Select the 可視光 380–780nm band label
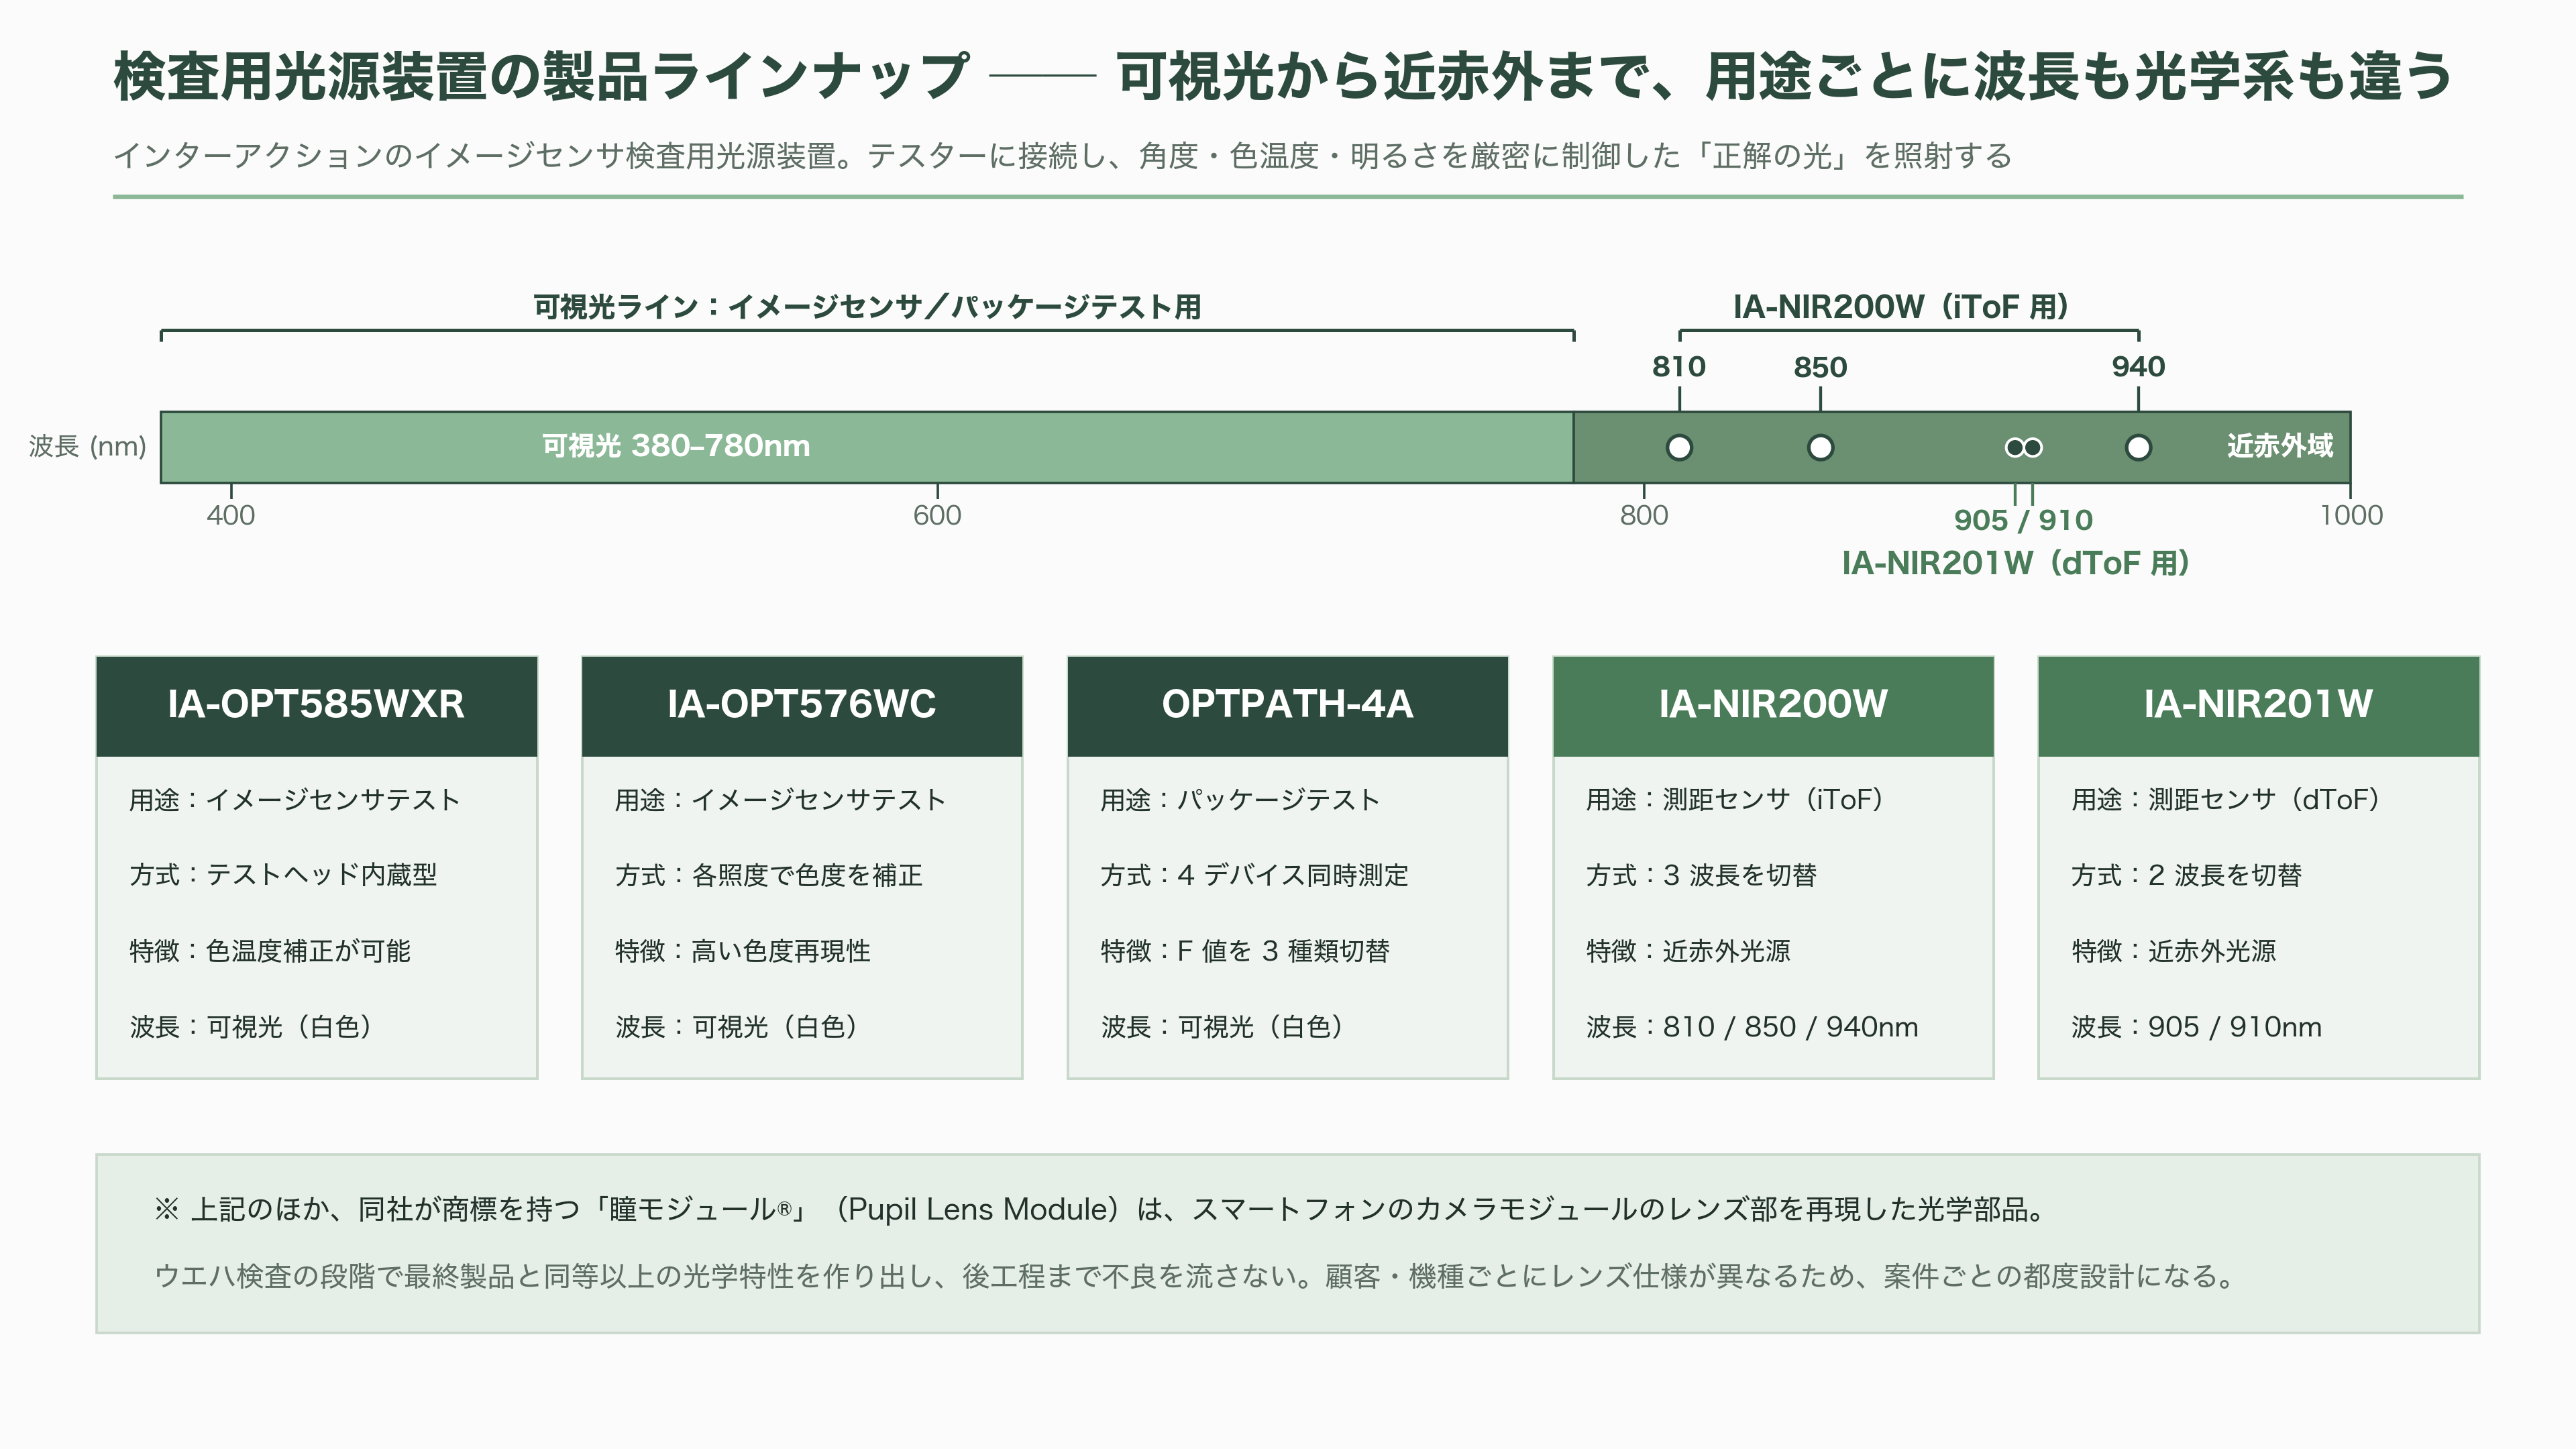The height and width of the screenshot is (1449, 2576). point(676,446)
